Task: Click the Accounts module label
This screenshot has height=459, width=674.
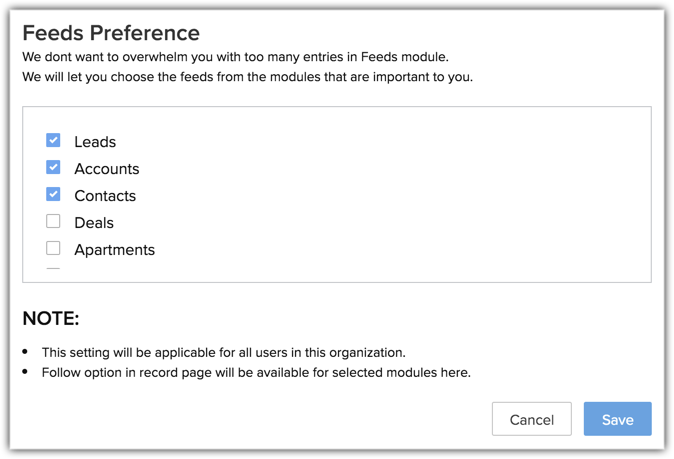Action: 106,169
